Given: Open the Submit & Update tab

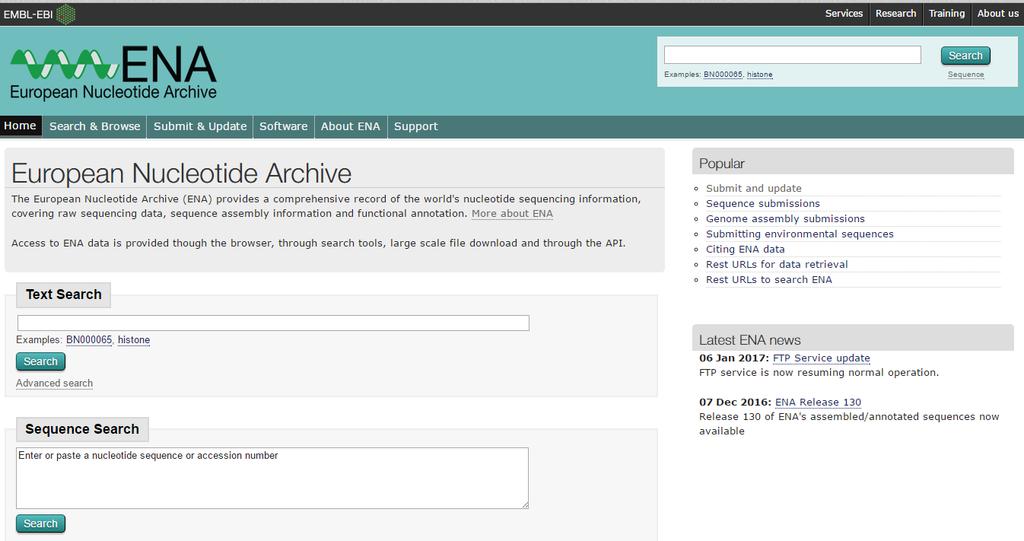Looking at the screenshot, I should coord(200,127).
